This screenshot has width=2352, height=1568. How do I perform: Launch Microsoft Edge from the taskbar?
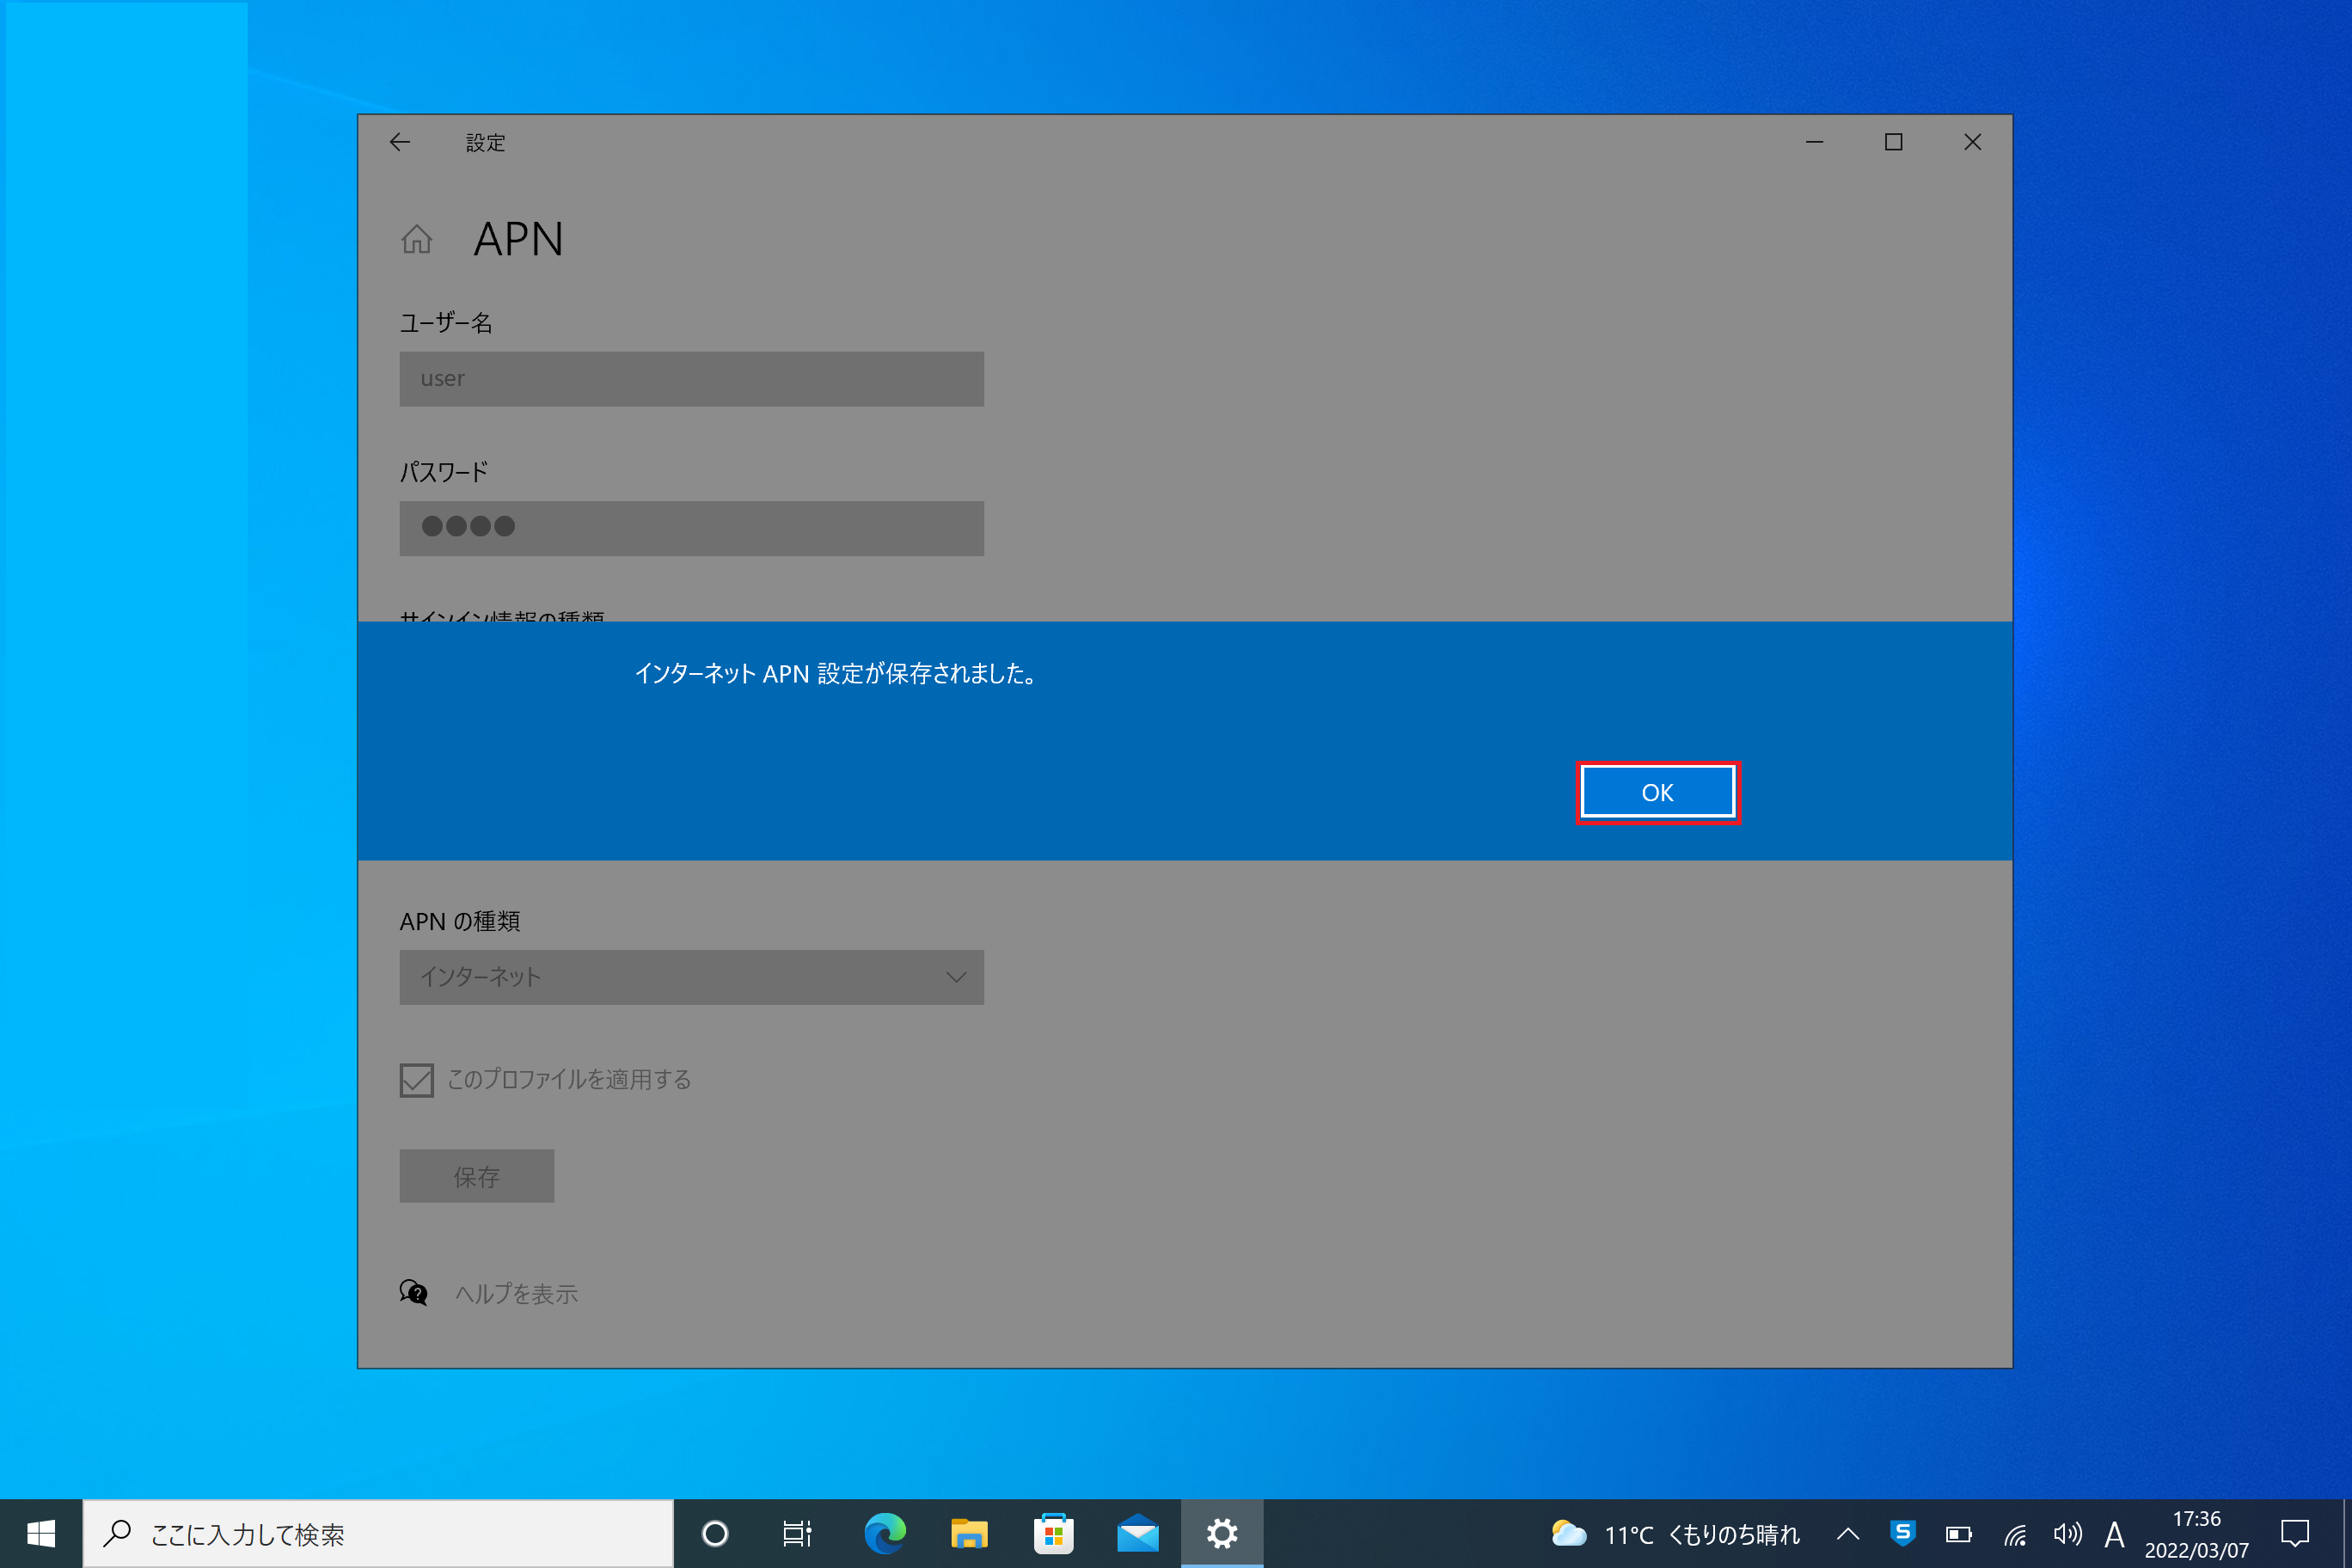(x=885, y=1534)
